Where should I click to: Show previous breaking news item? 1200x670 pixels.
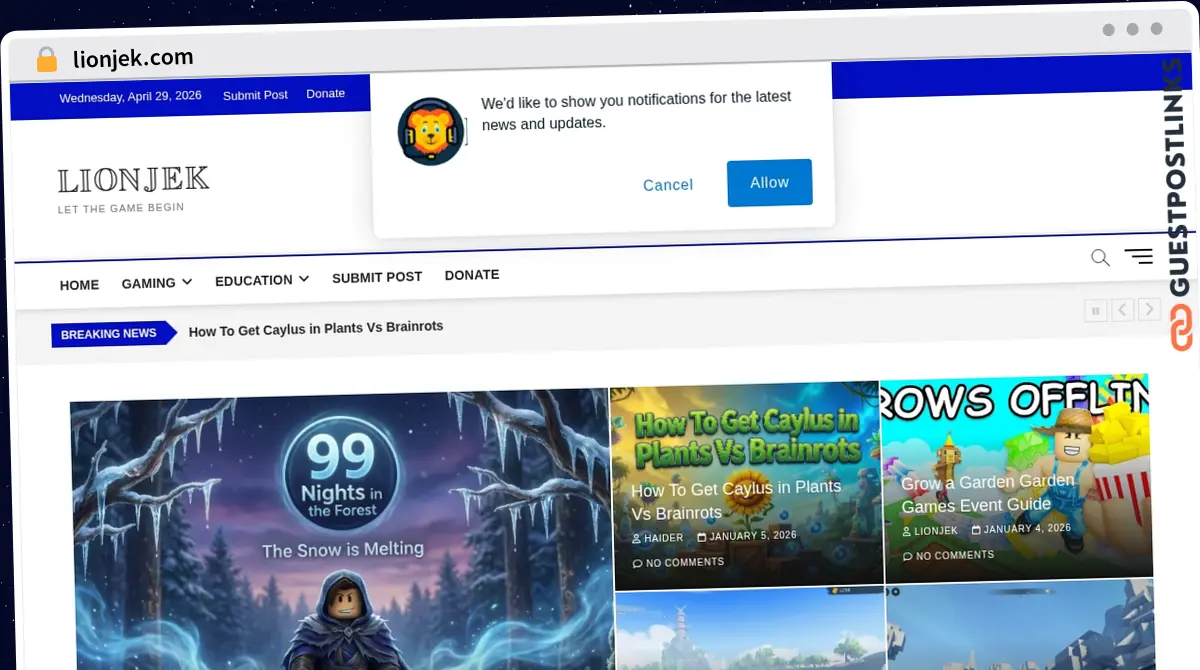click(x=1123, y=310)
